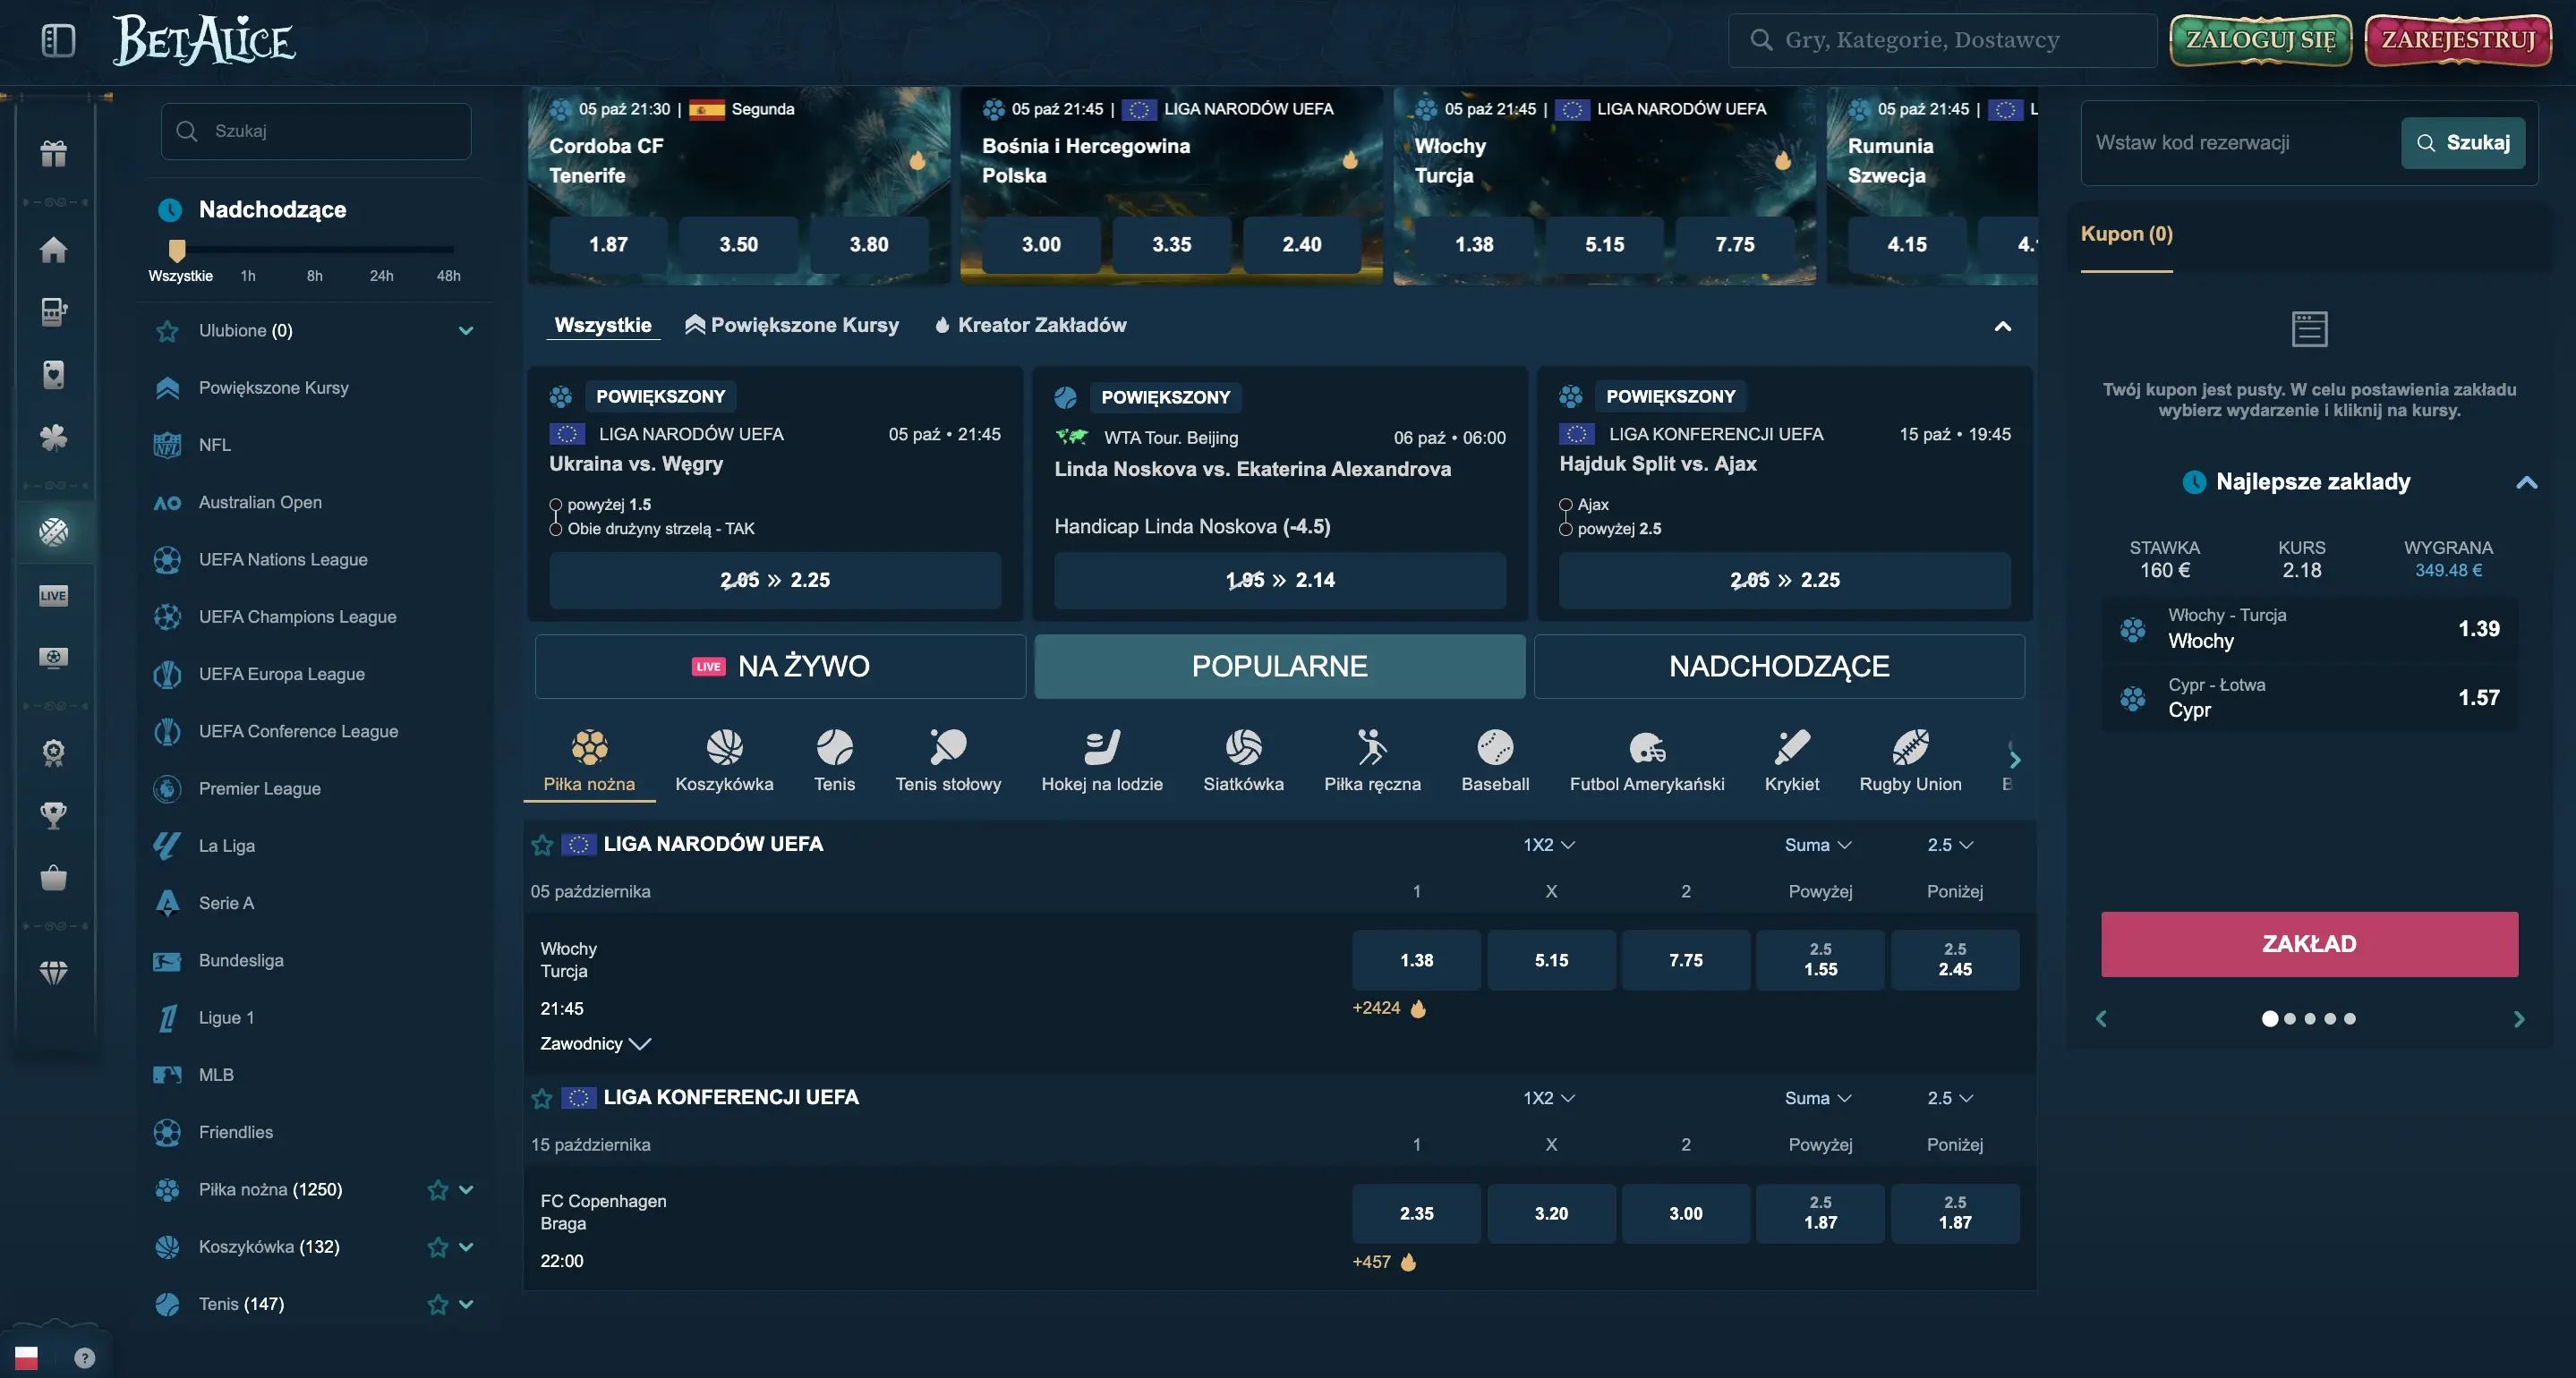Open the gift promotions icon in left rail
Viewport: 2576px width, 1378px height.
pos(54,154)
